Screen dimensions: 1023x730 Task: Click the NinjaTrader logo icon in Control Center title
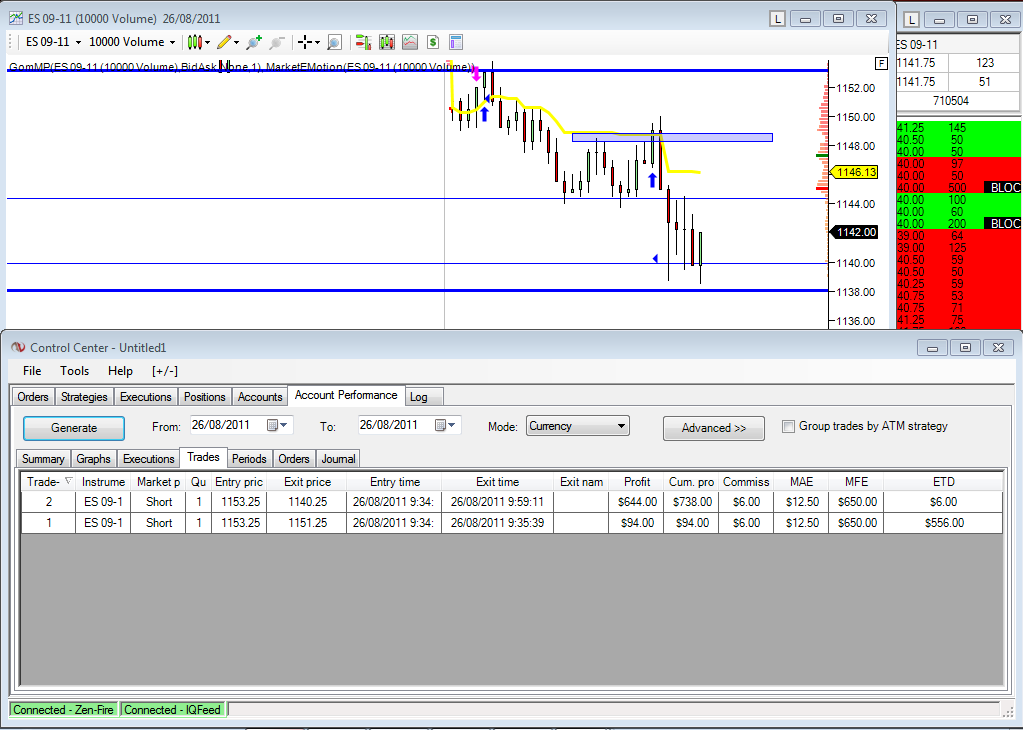(18, 348)
